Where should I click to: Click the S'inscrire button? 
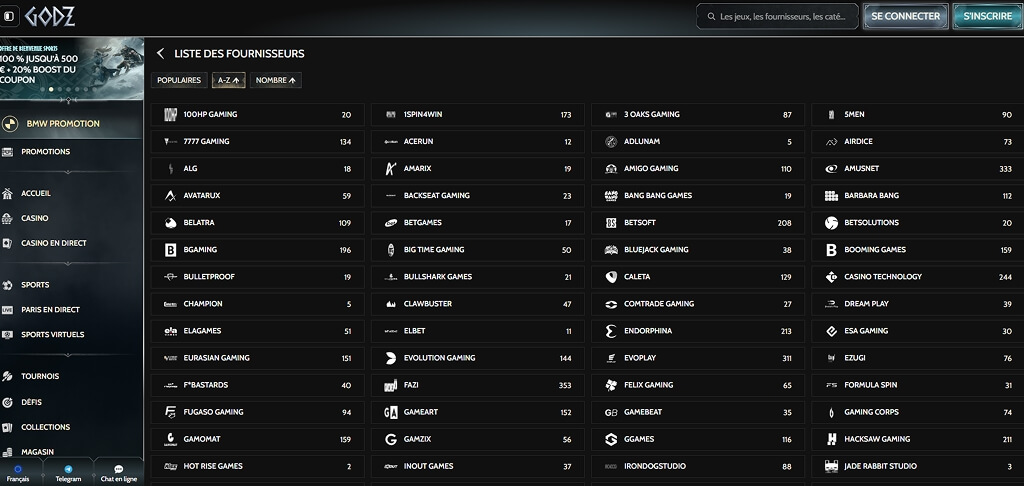(987, 16)
